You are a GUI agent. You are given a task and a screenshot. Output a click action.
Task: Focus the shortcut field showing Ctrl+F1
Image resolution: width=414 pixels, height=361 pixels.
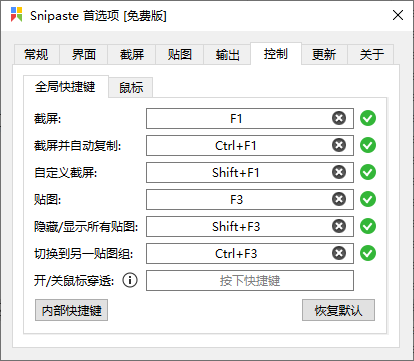coord(250,145)
